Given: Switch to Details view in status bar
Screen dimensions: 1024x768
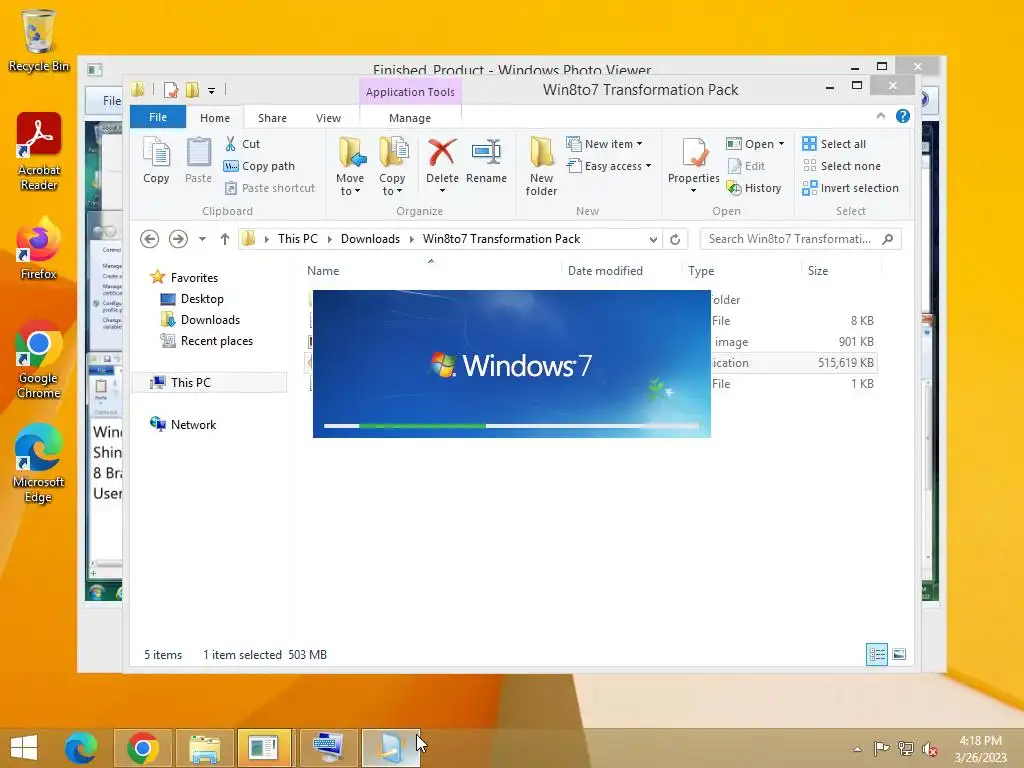Looking at the screenshot, I should tap(876, 654).
